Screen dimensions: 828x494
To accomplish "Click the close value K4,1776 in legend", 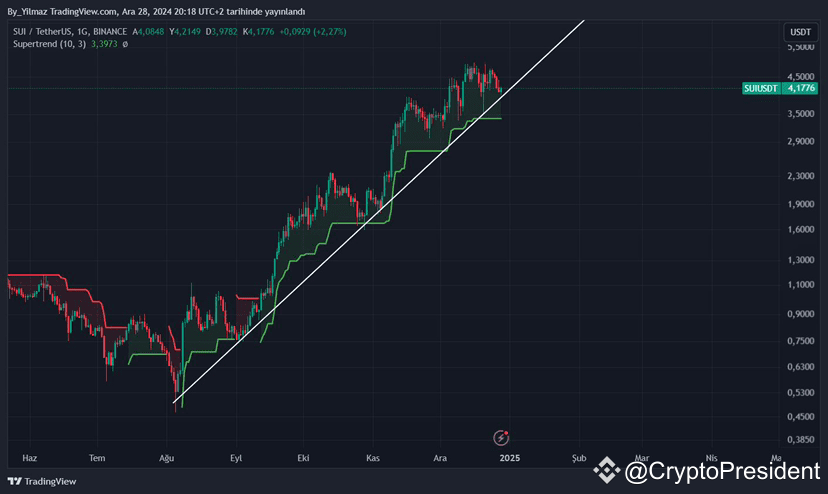I will 258,32.
